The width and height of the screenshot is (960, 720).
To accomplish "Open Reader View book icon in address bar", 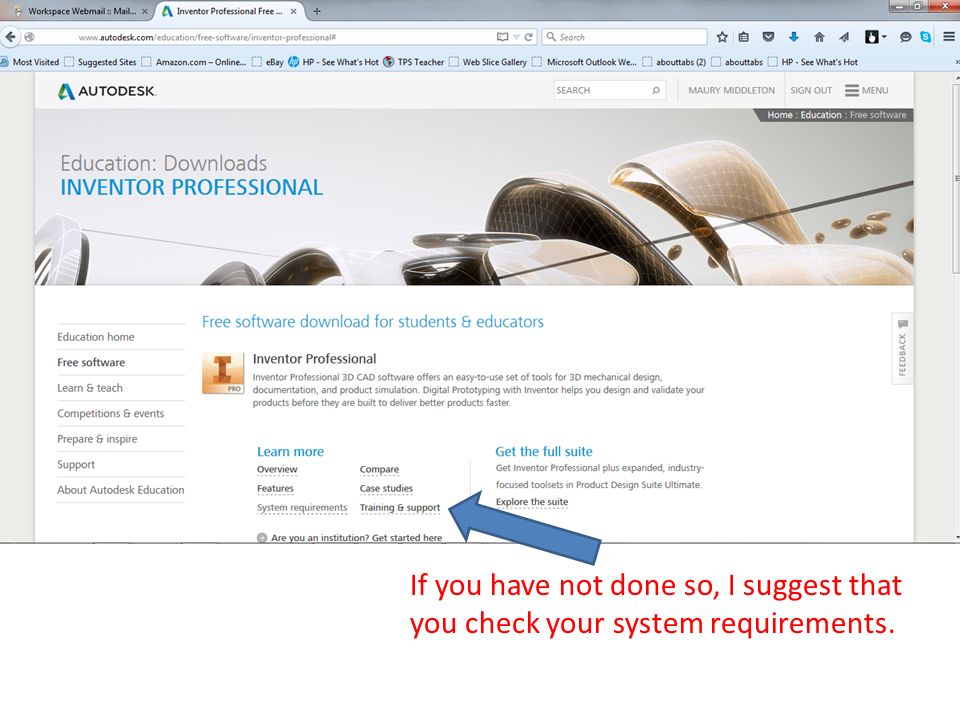I will 503,37.
